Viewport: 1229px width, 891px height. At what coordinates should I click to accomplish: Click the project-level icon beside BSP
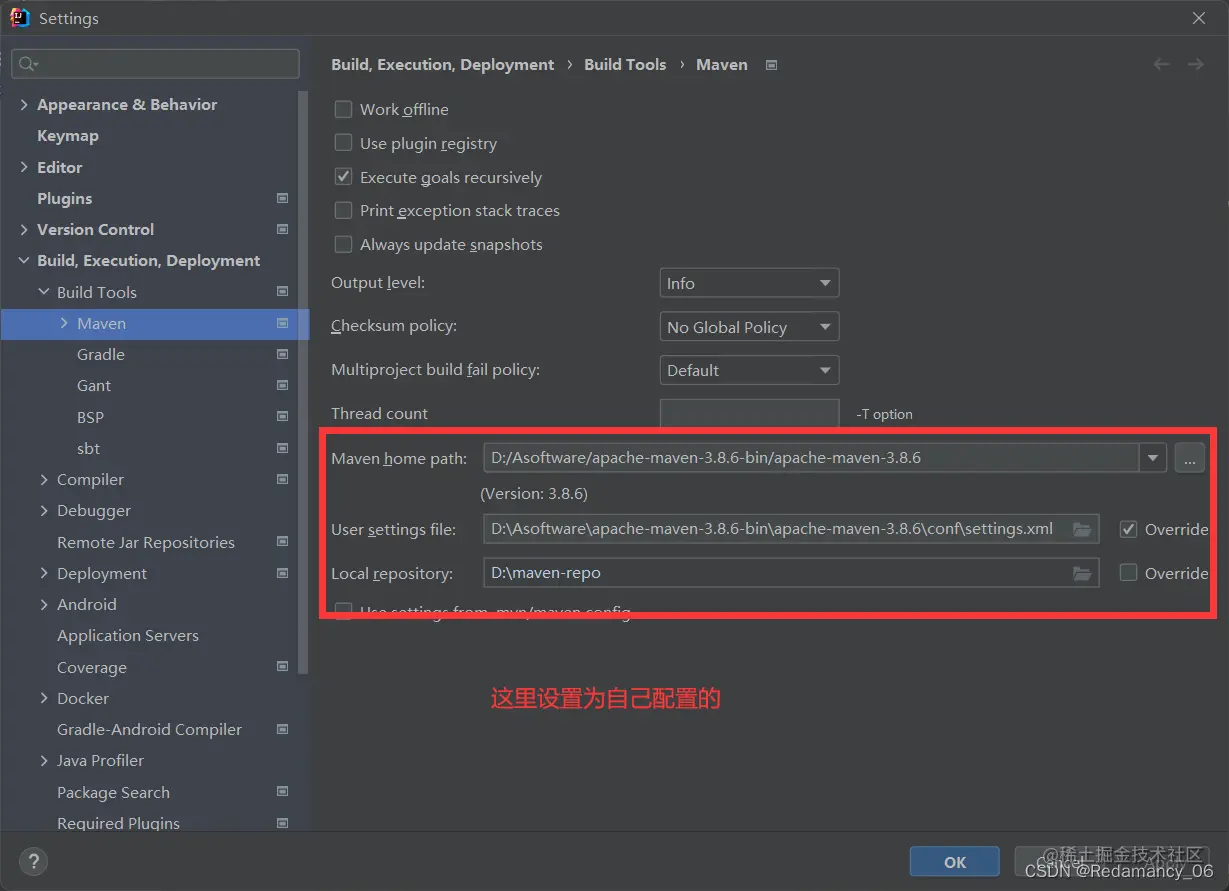(x=283, y=417)
